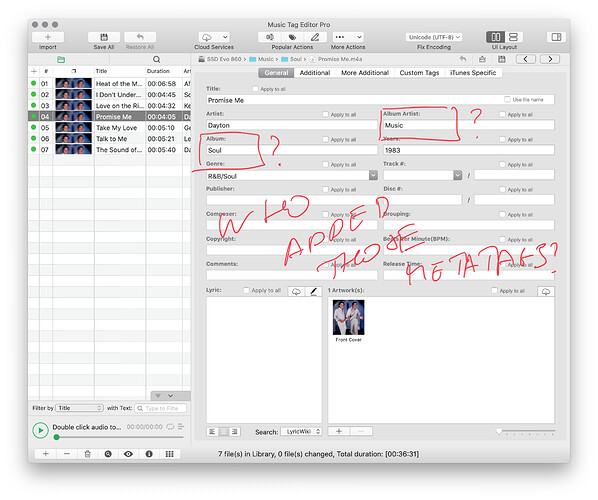Go to previous file arrow button

[x=526, y=59]
